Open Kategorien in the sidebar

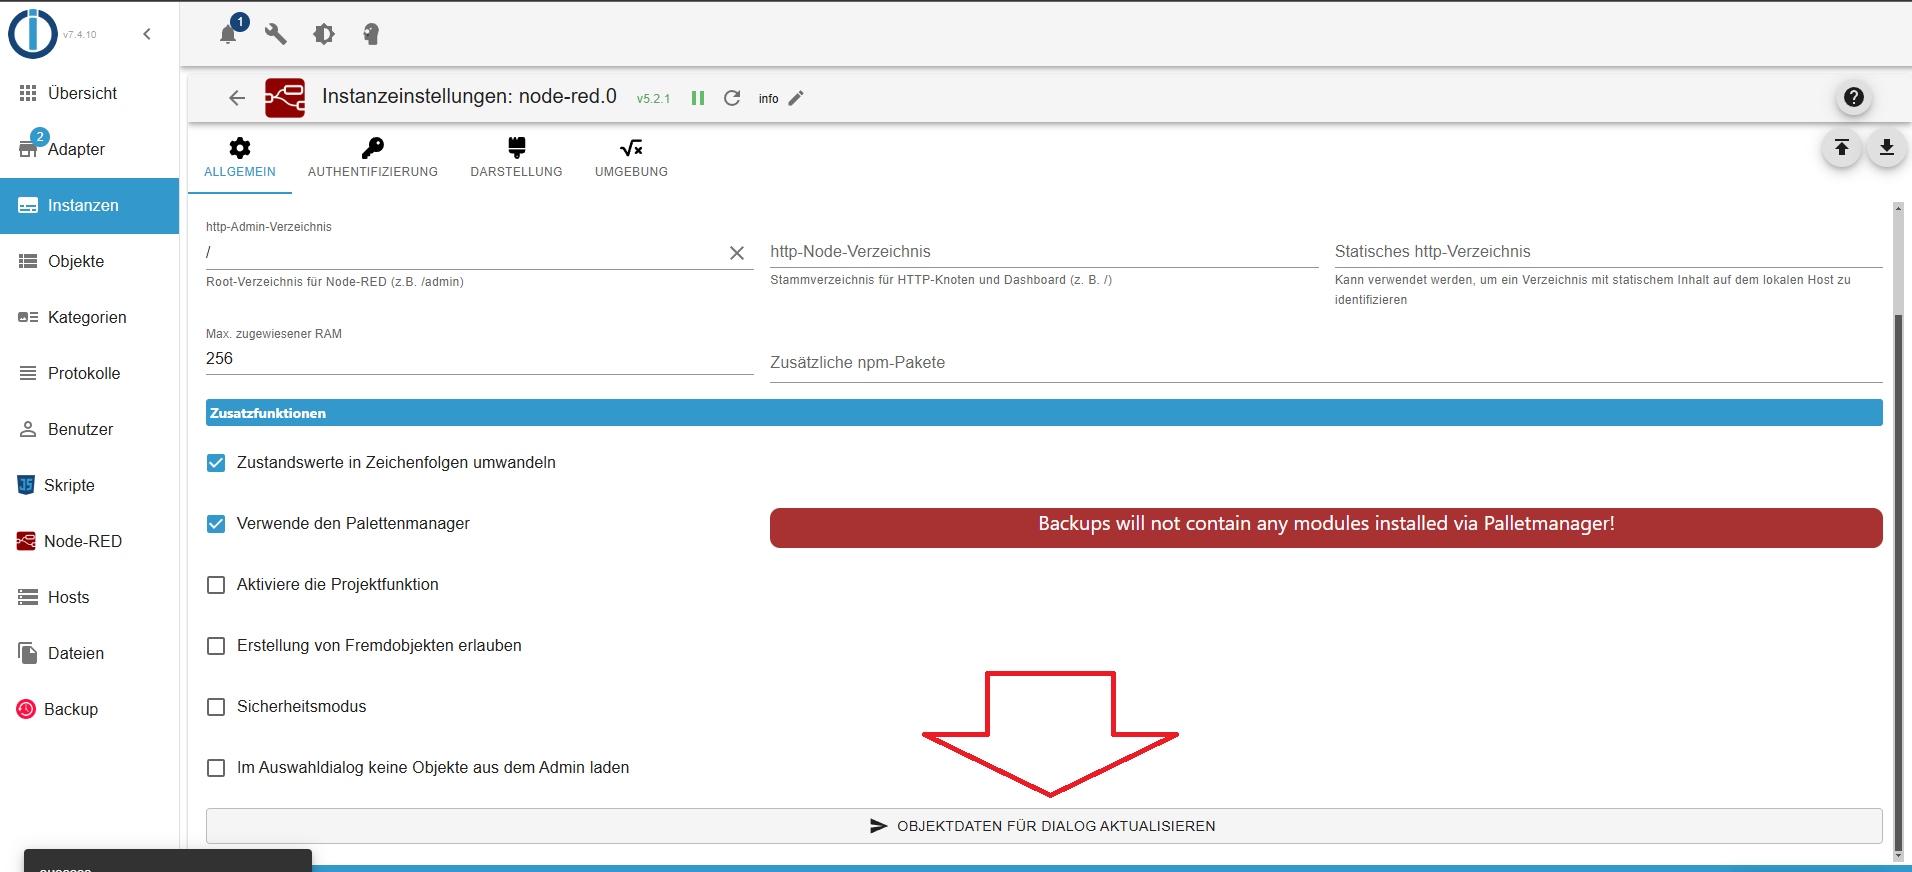click(x=89, y=317)
